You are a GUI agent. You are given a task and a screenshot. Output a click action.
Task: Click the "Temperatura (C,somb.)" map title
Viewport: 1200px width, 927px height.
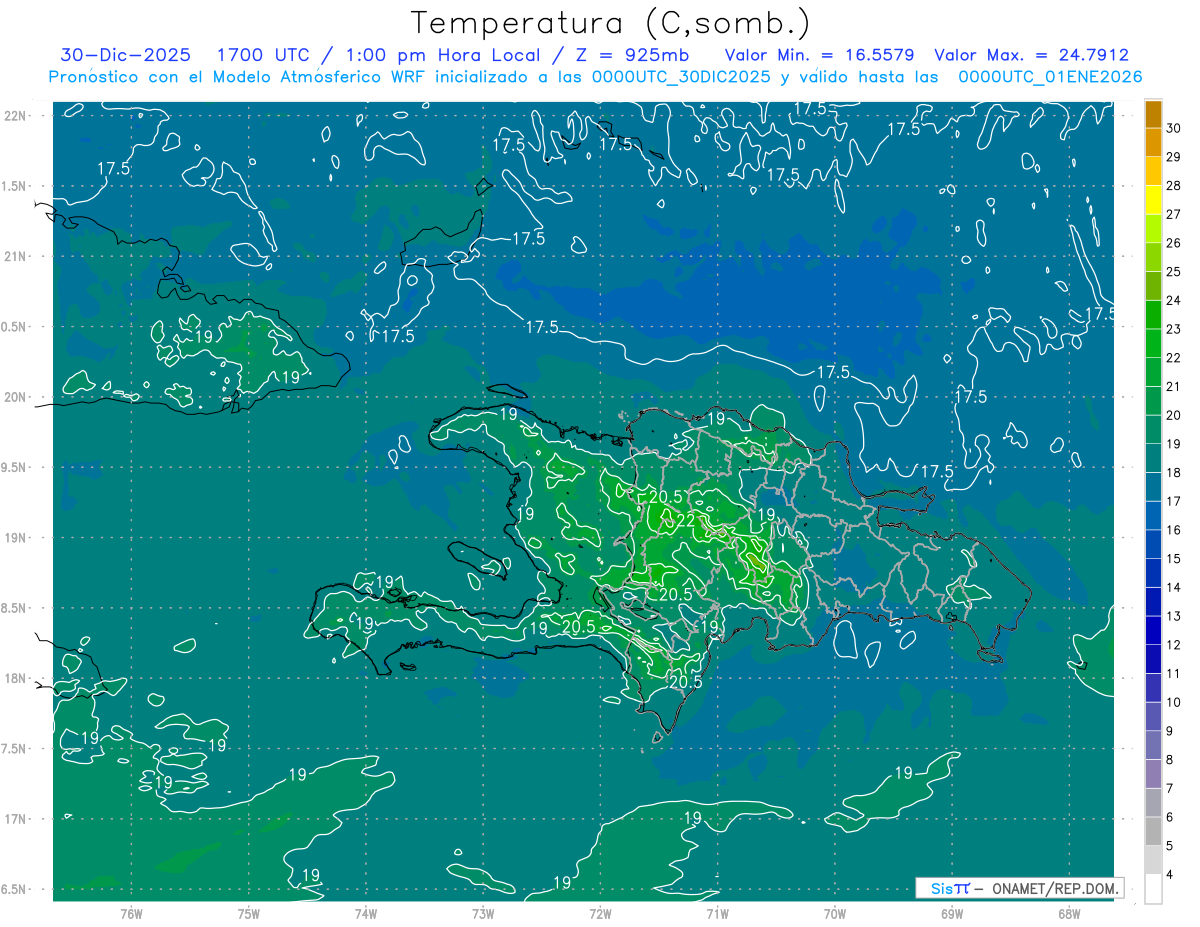[611, 23]
